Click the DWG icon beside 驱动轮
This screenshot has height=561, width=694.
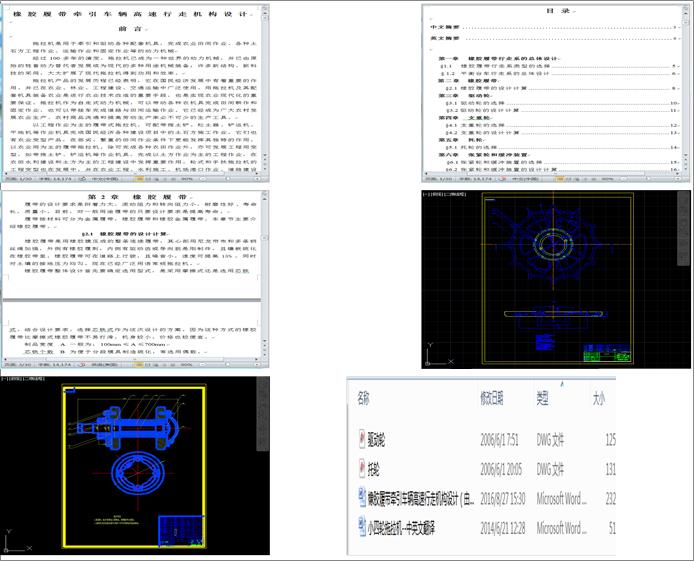(362, 439)
